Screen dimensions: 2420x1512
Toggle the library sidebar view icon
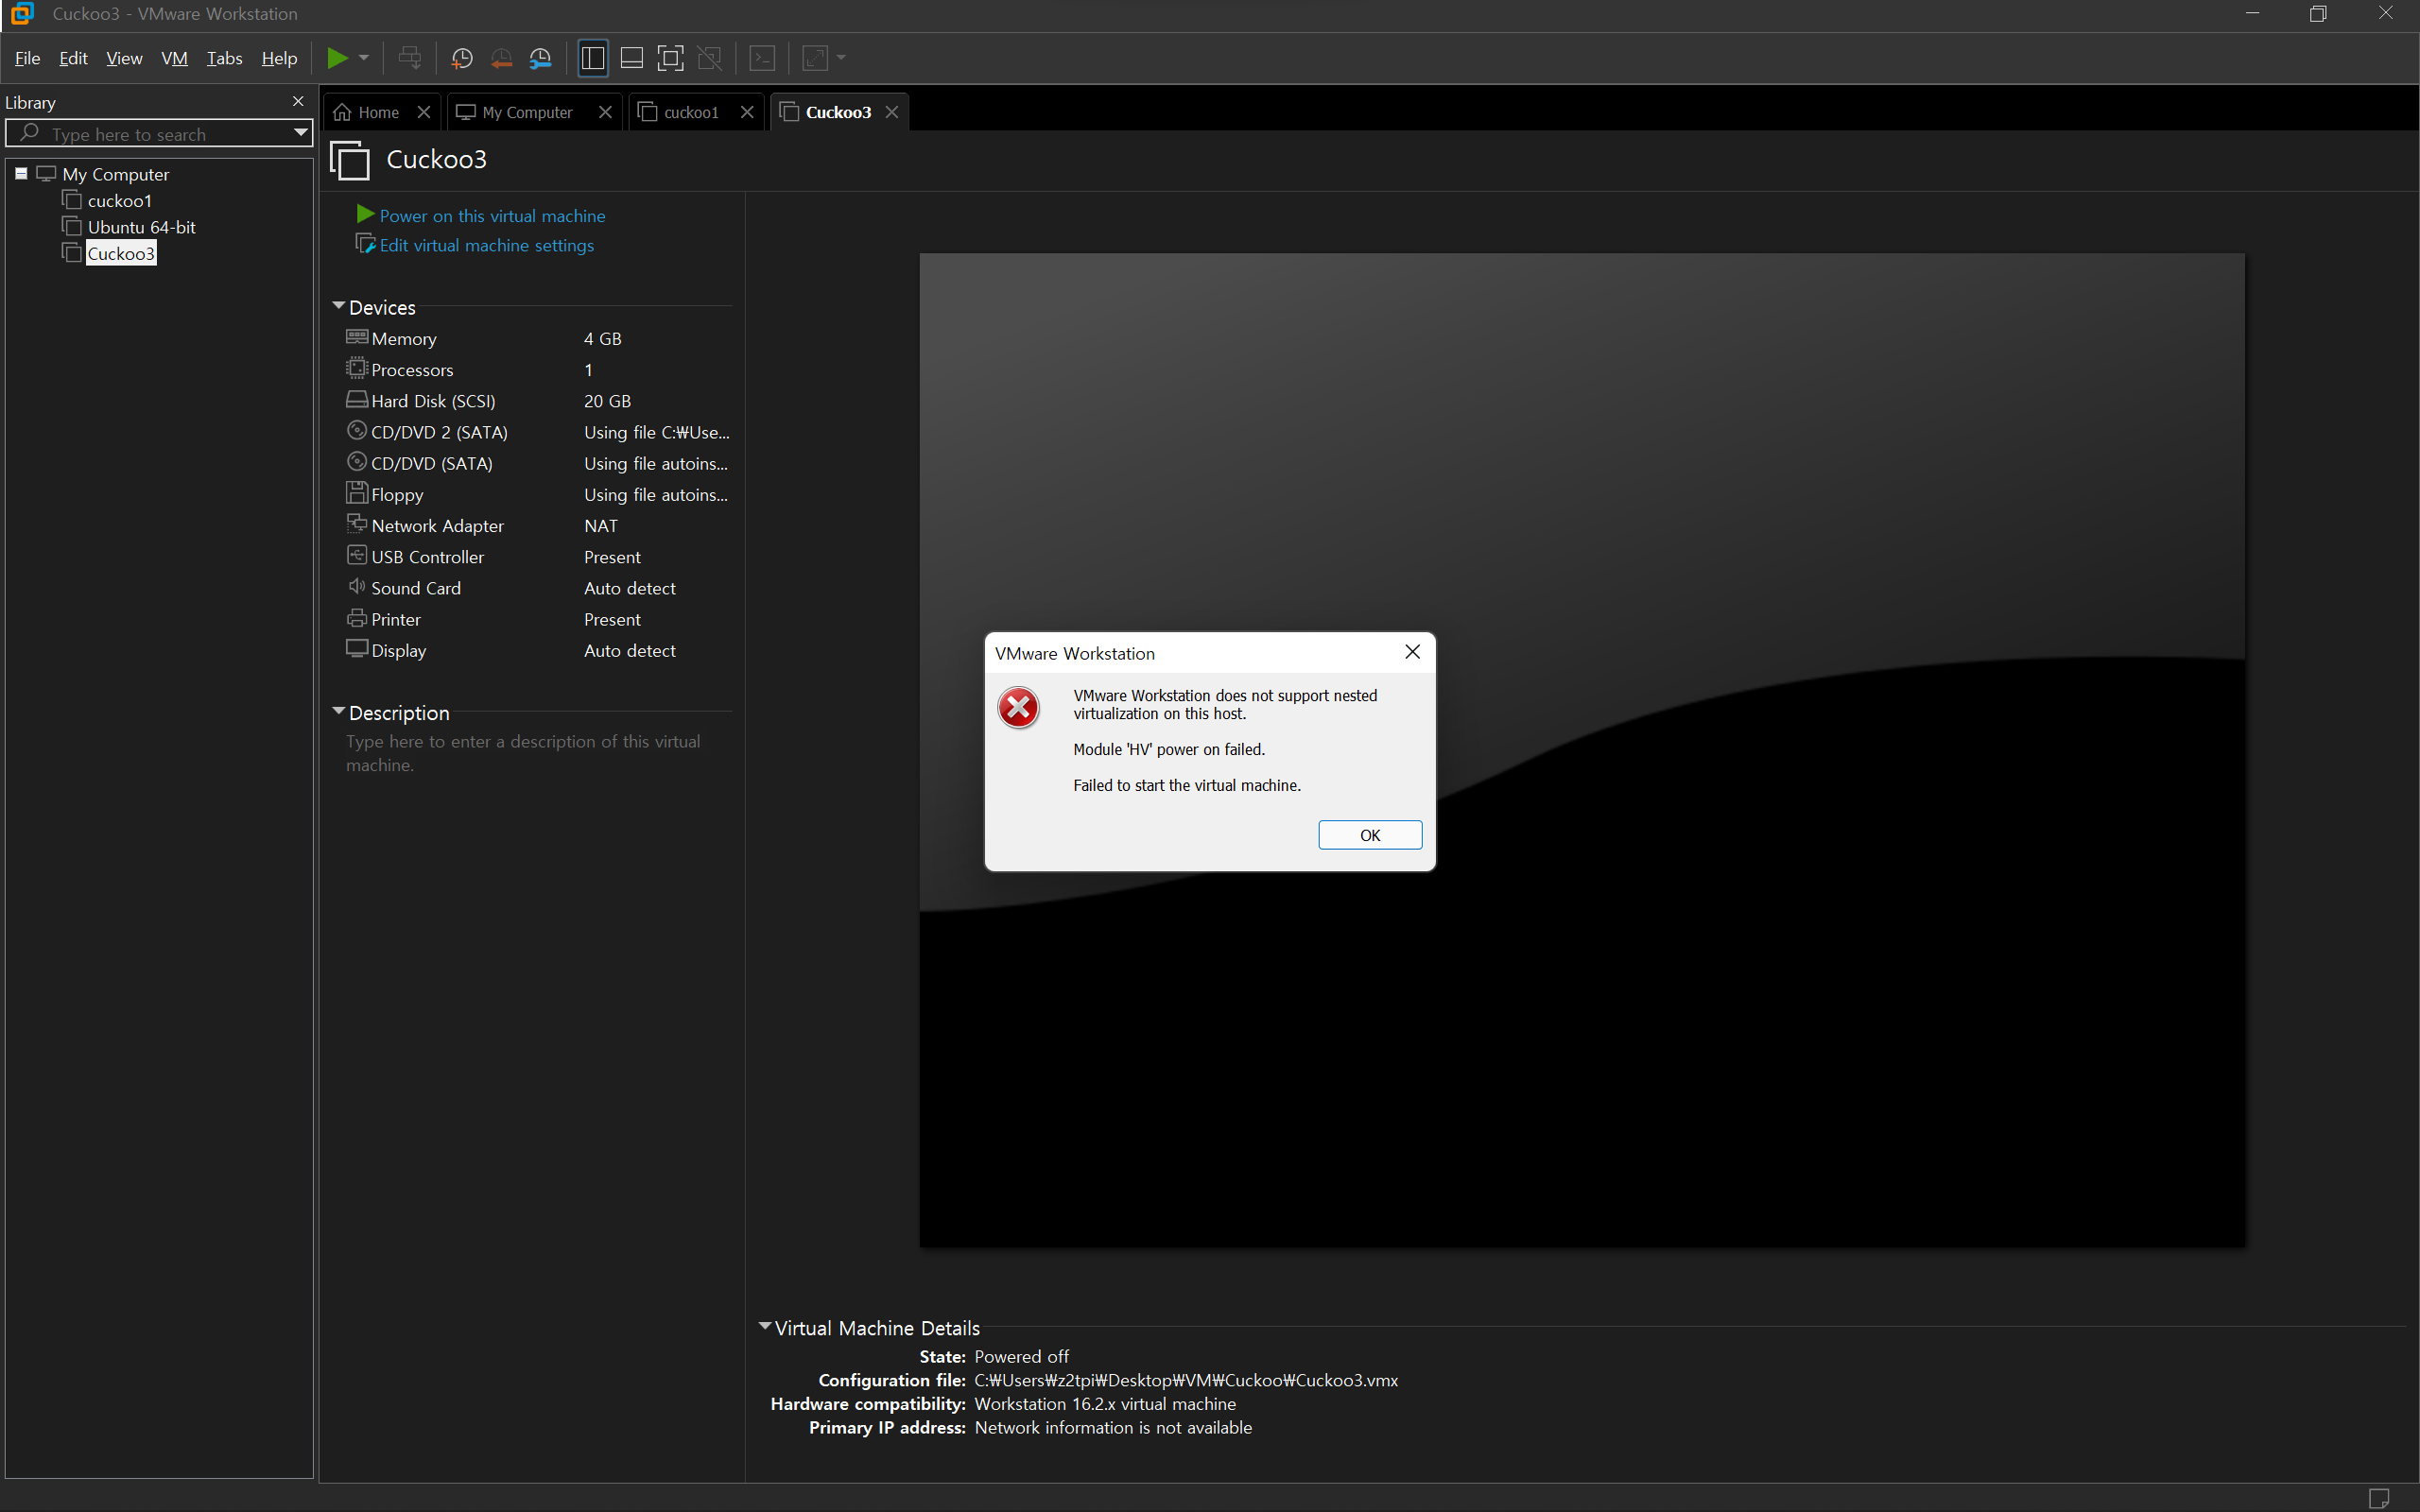pos(592,58)
